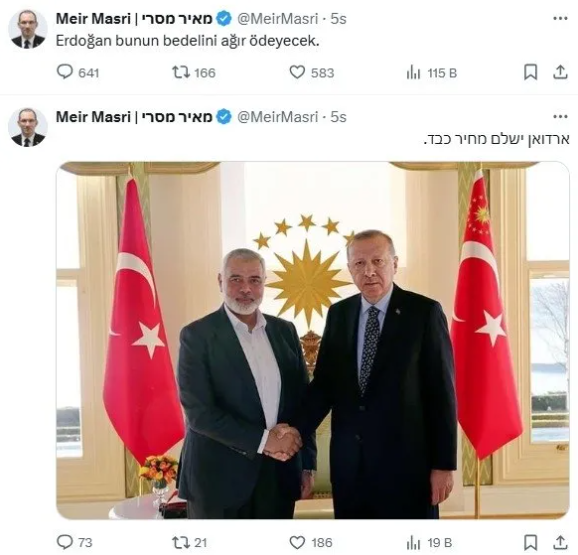Screen dimensions: 578x555
Task: Open more options menu on Hebrew tweet
Action: pyautogui.click(x=560, y=117)
